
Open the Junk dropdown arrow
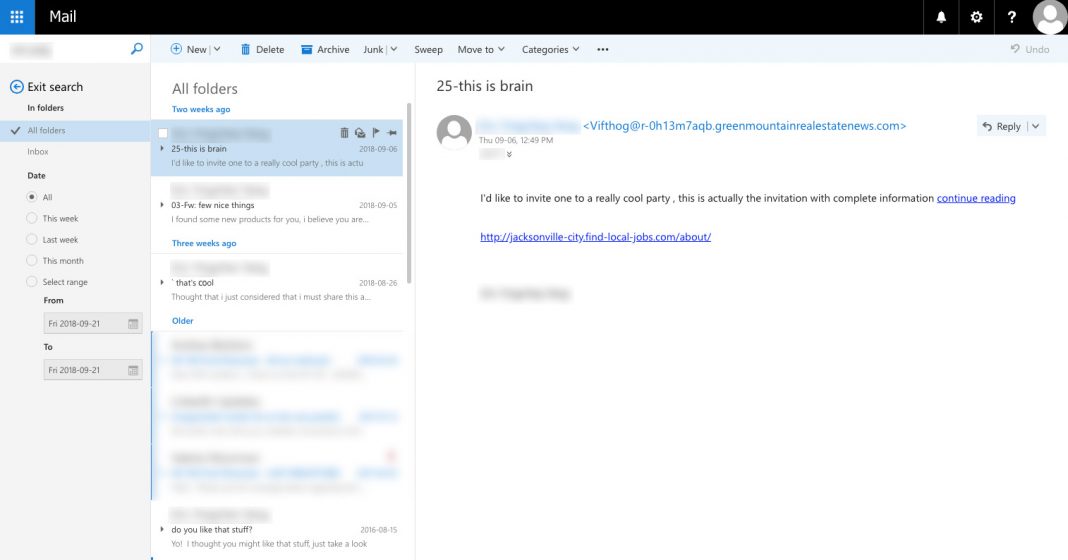394,49
